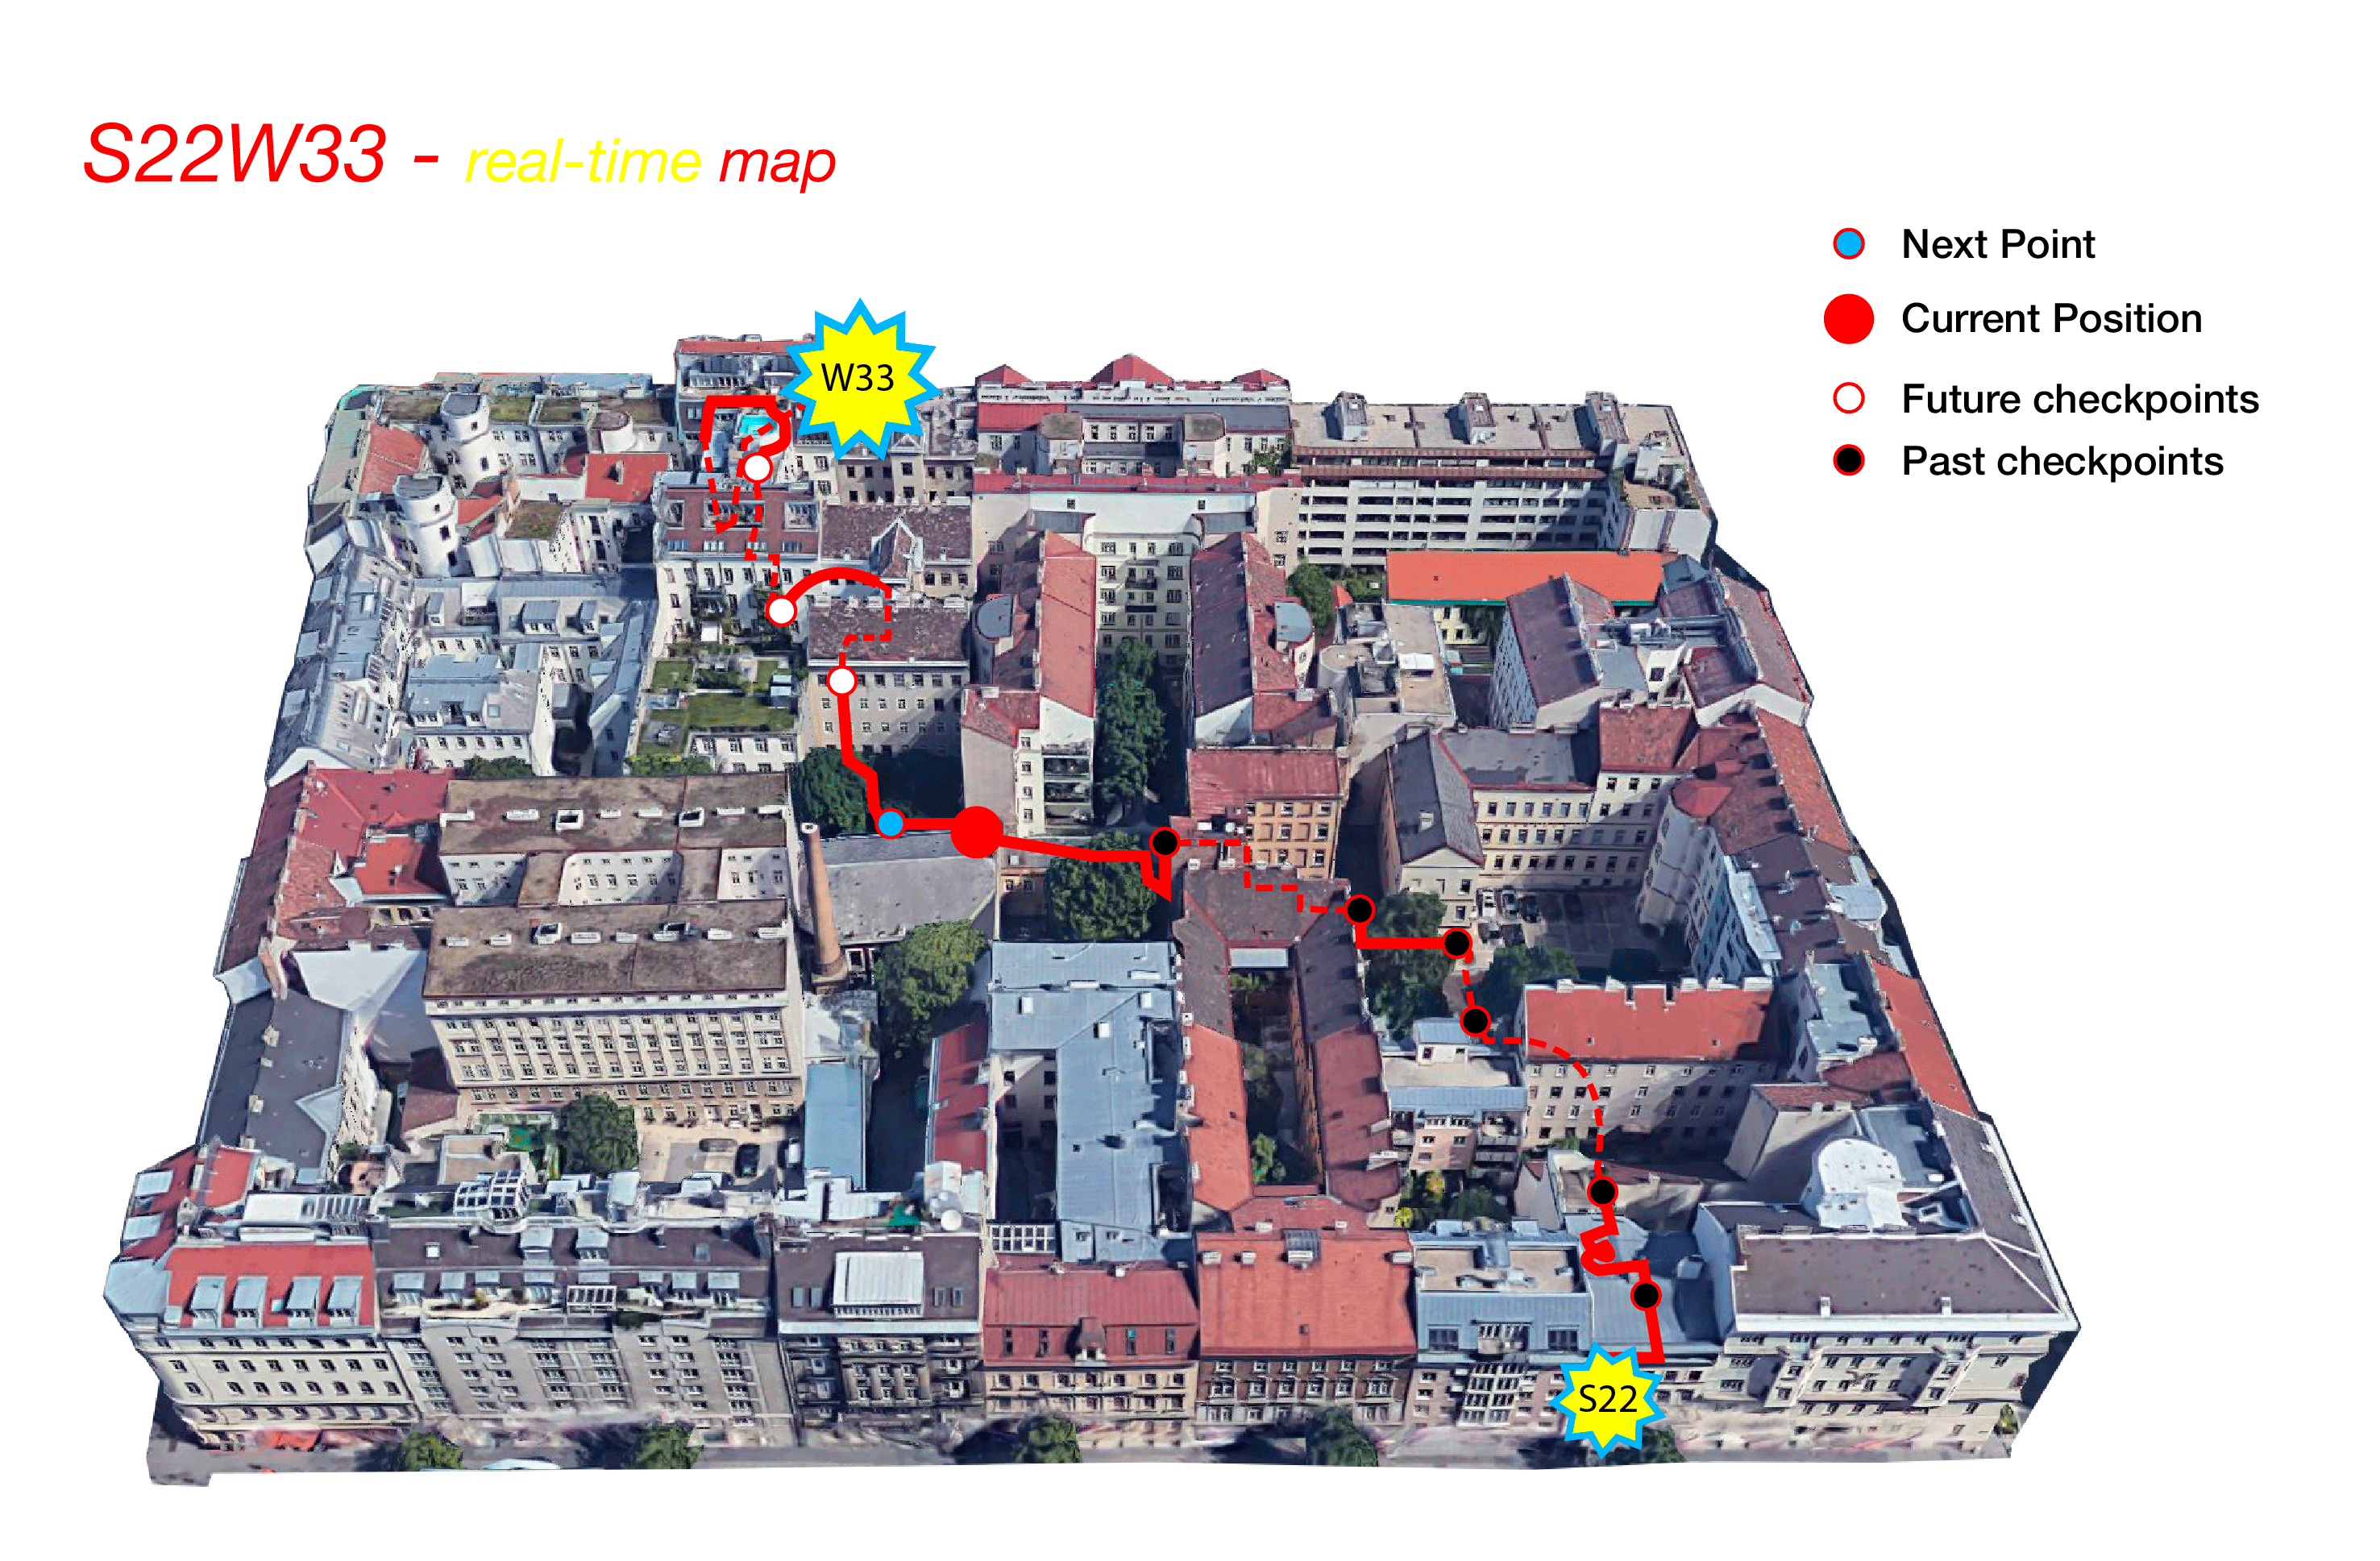Image resolution: width=2380 pixels, height=1561 pixels.
Task: Click the blue next point marker on route
Action: point(890,824)
